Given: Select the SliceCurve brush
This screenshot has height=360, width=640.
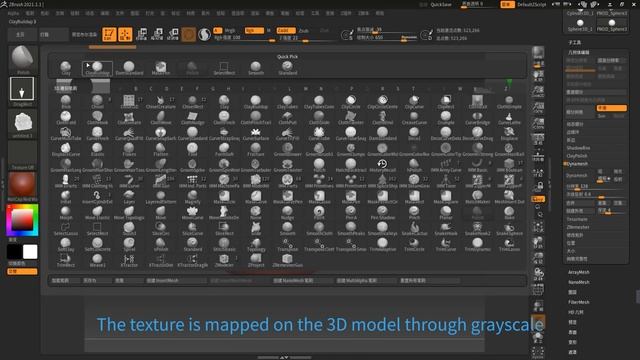Looking at the screenshot, I should (192, 229).
